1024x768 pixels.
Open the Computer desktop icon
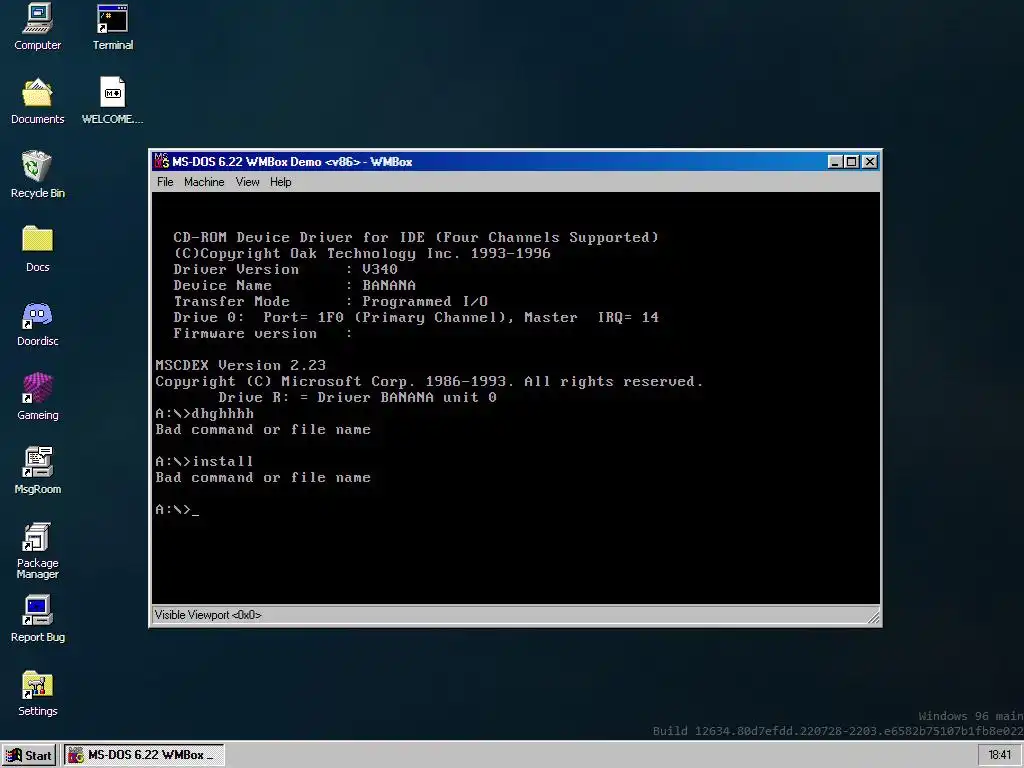coord(37,27)
